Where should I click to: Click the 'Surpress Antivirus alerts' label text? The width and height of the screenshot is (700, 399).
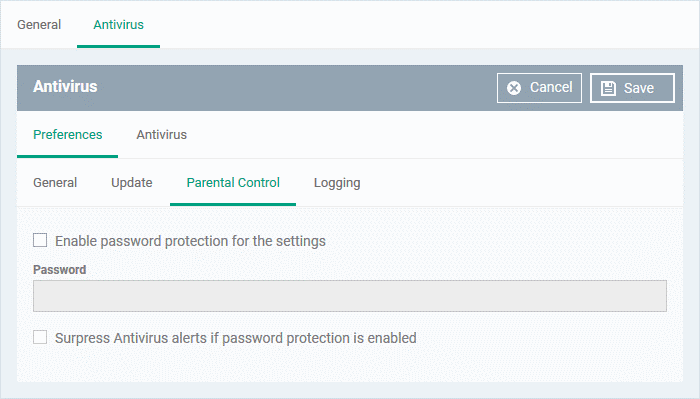[236, 338]
